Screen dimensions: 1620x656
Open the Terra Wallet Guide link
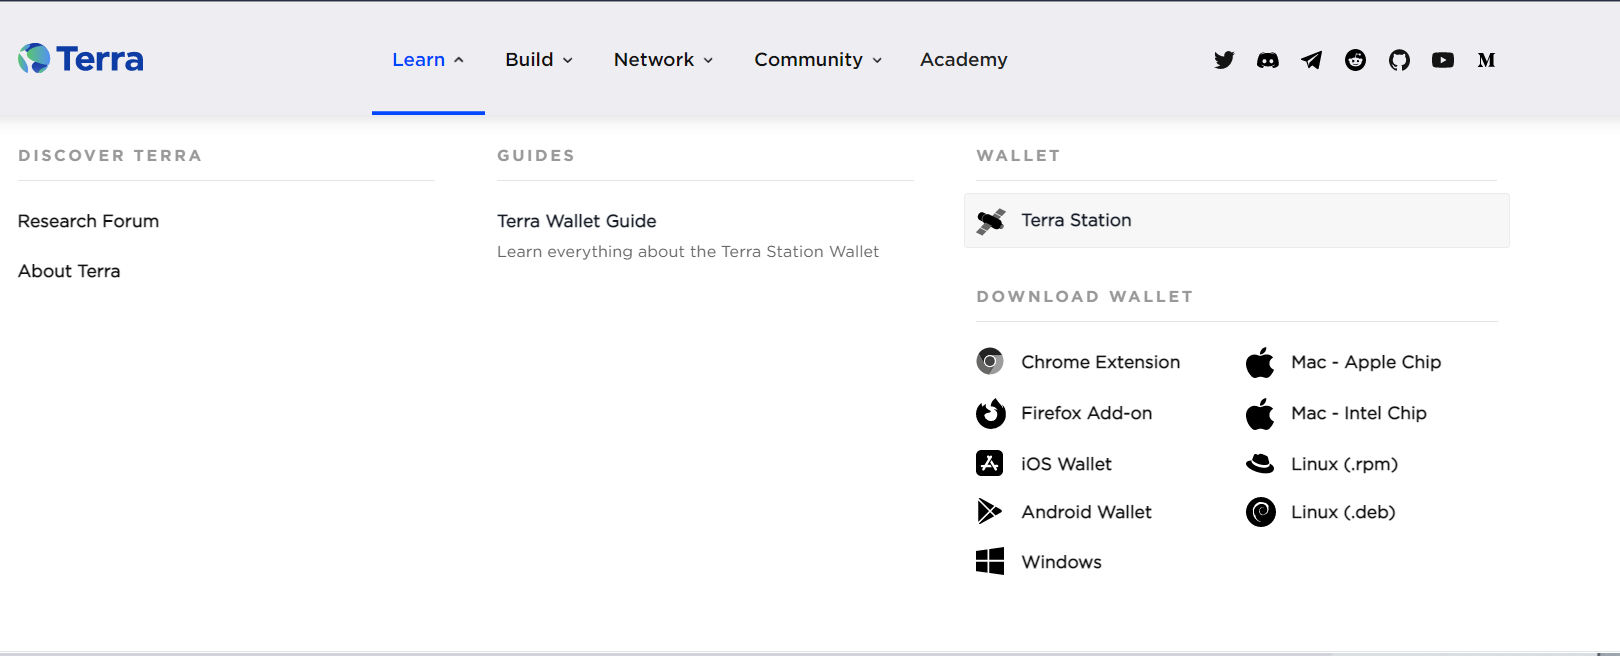coord(577,221)
